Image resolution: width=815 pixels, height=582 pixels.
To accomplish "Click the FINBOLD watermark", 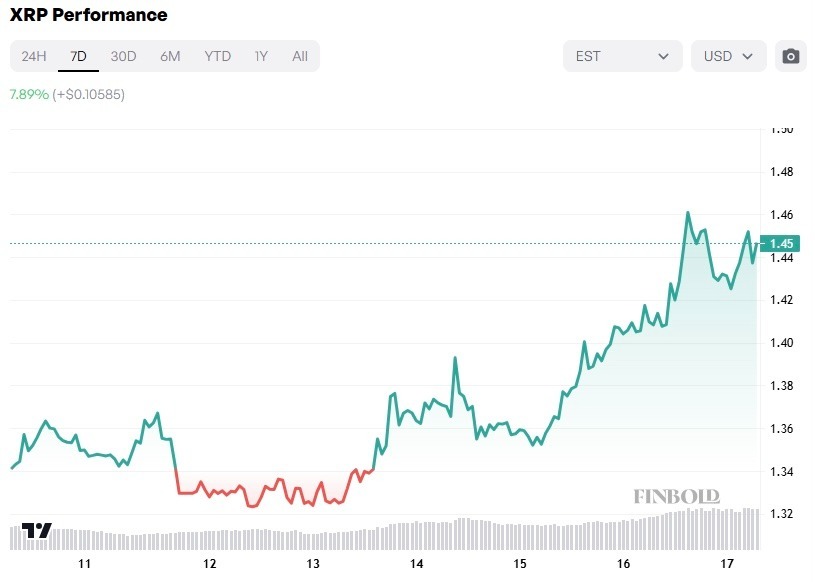I will [675, 496].
